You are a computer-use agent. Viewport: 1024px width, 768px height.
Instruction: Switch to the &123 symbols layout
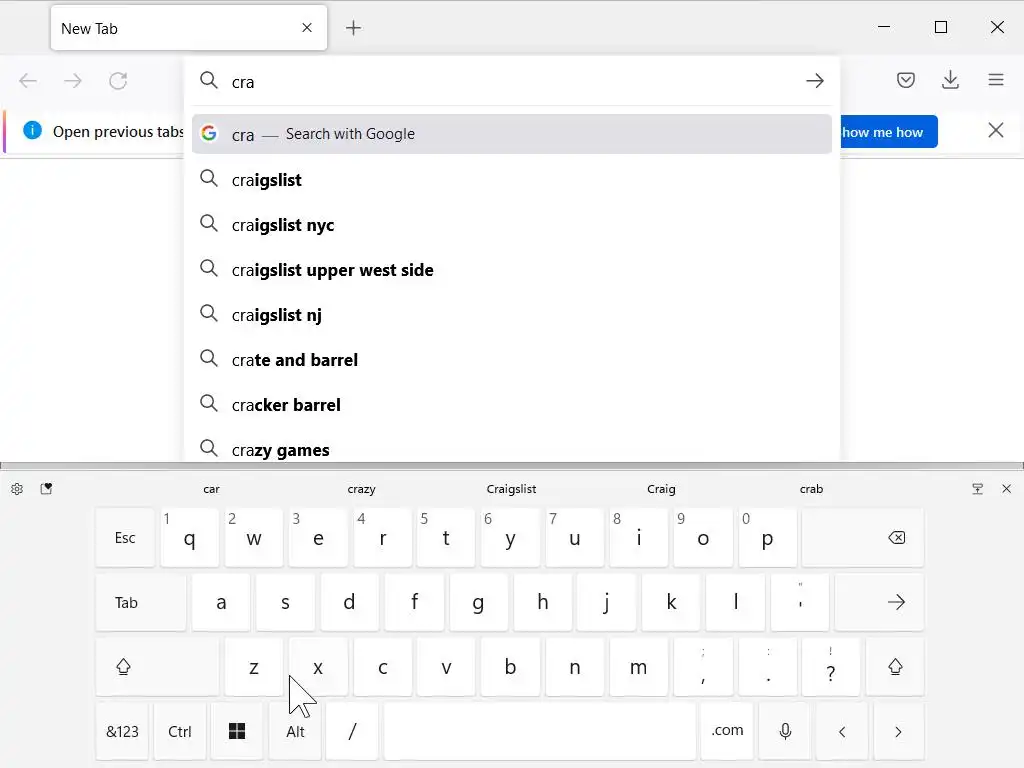123,731
